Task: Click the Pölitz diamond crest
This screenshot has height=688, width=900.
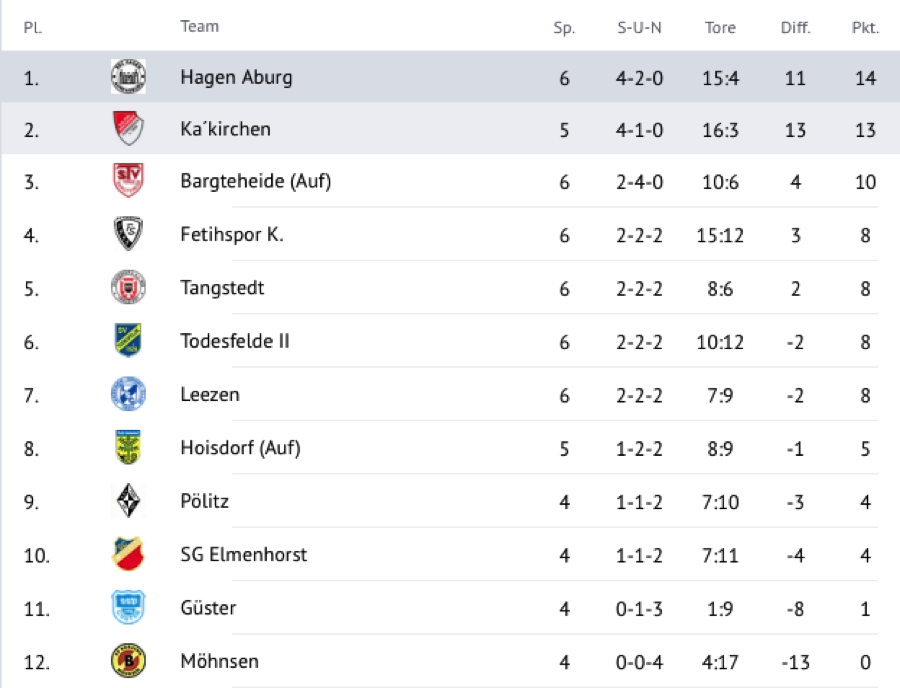Action: (128, 501)
